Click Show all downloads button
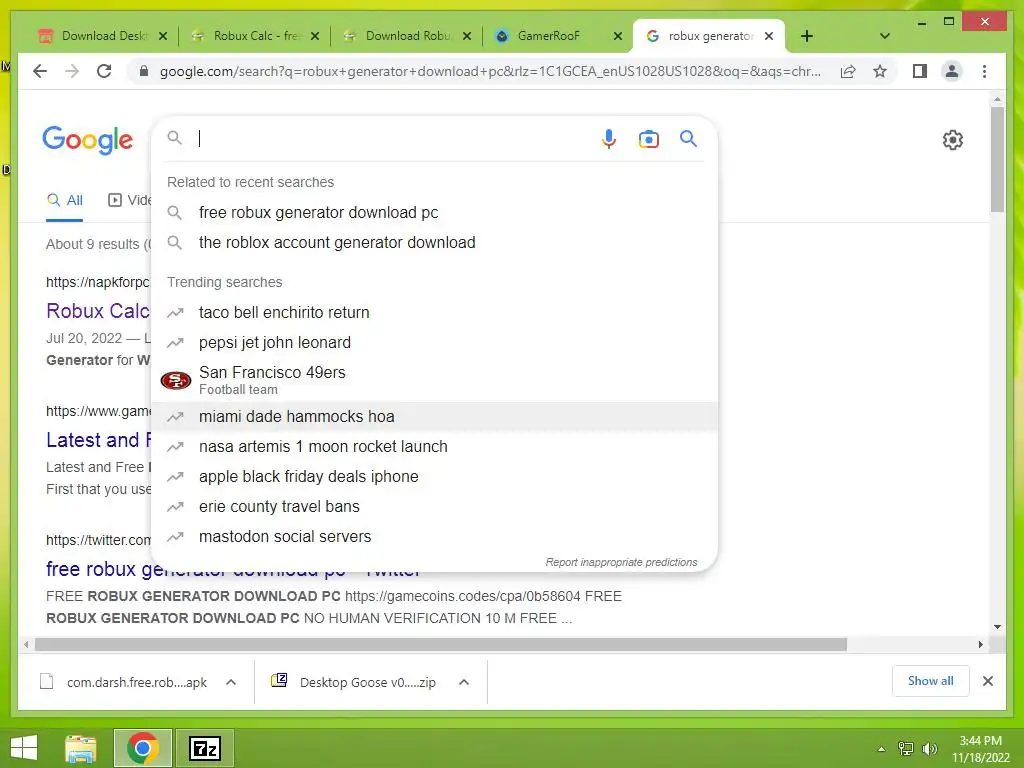This screenshot has height=768, width=1024. pyautogui.click(x=931, y=681)
